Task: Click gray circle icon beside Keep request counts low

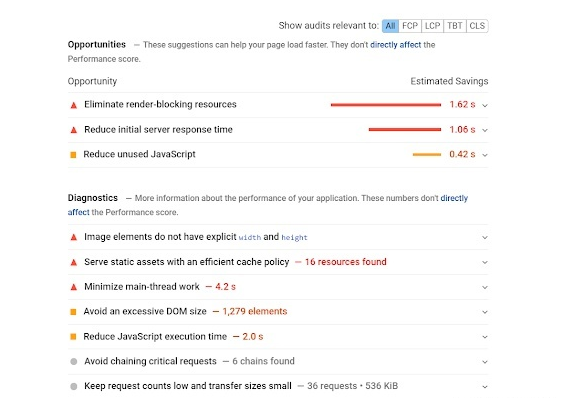Action: click(73, 386)
